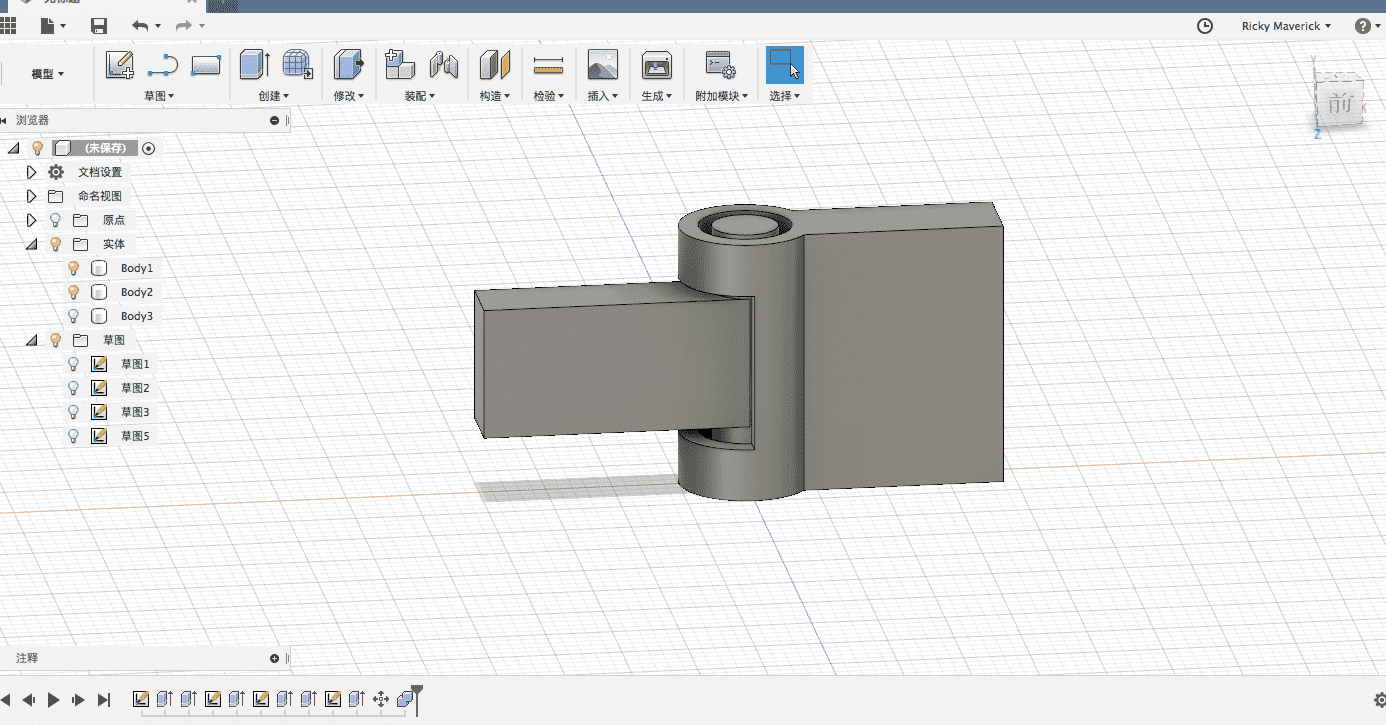This screenshot has height=725, width=1386.
Task: Open the 修改 menu
Action: click(349, 96)
